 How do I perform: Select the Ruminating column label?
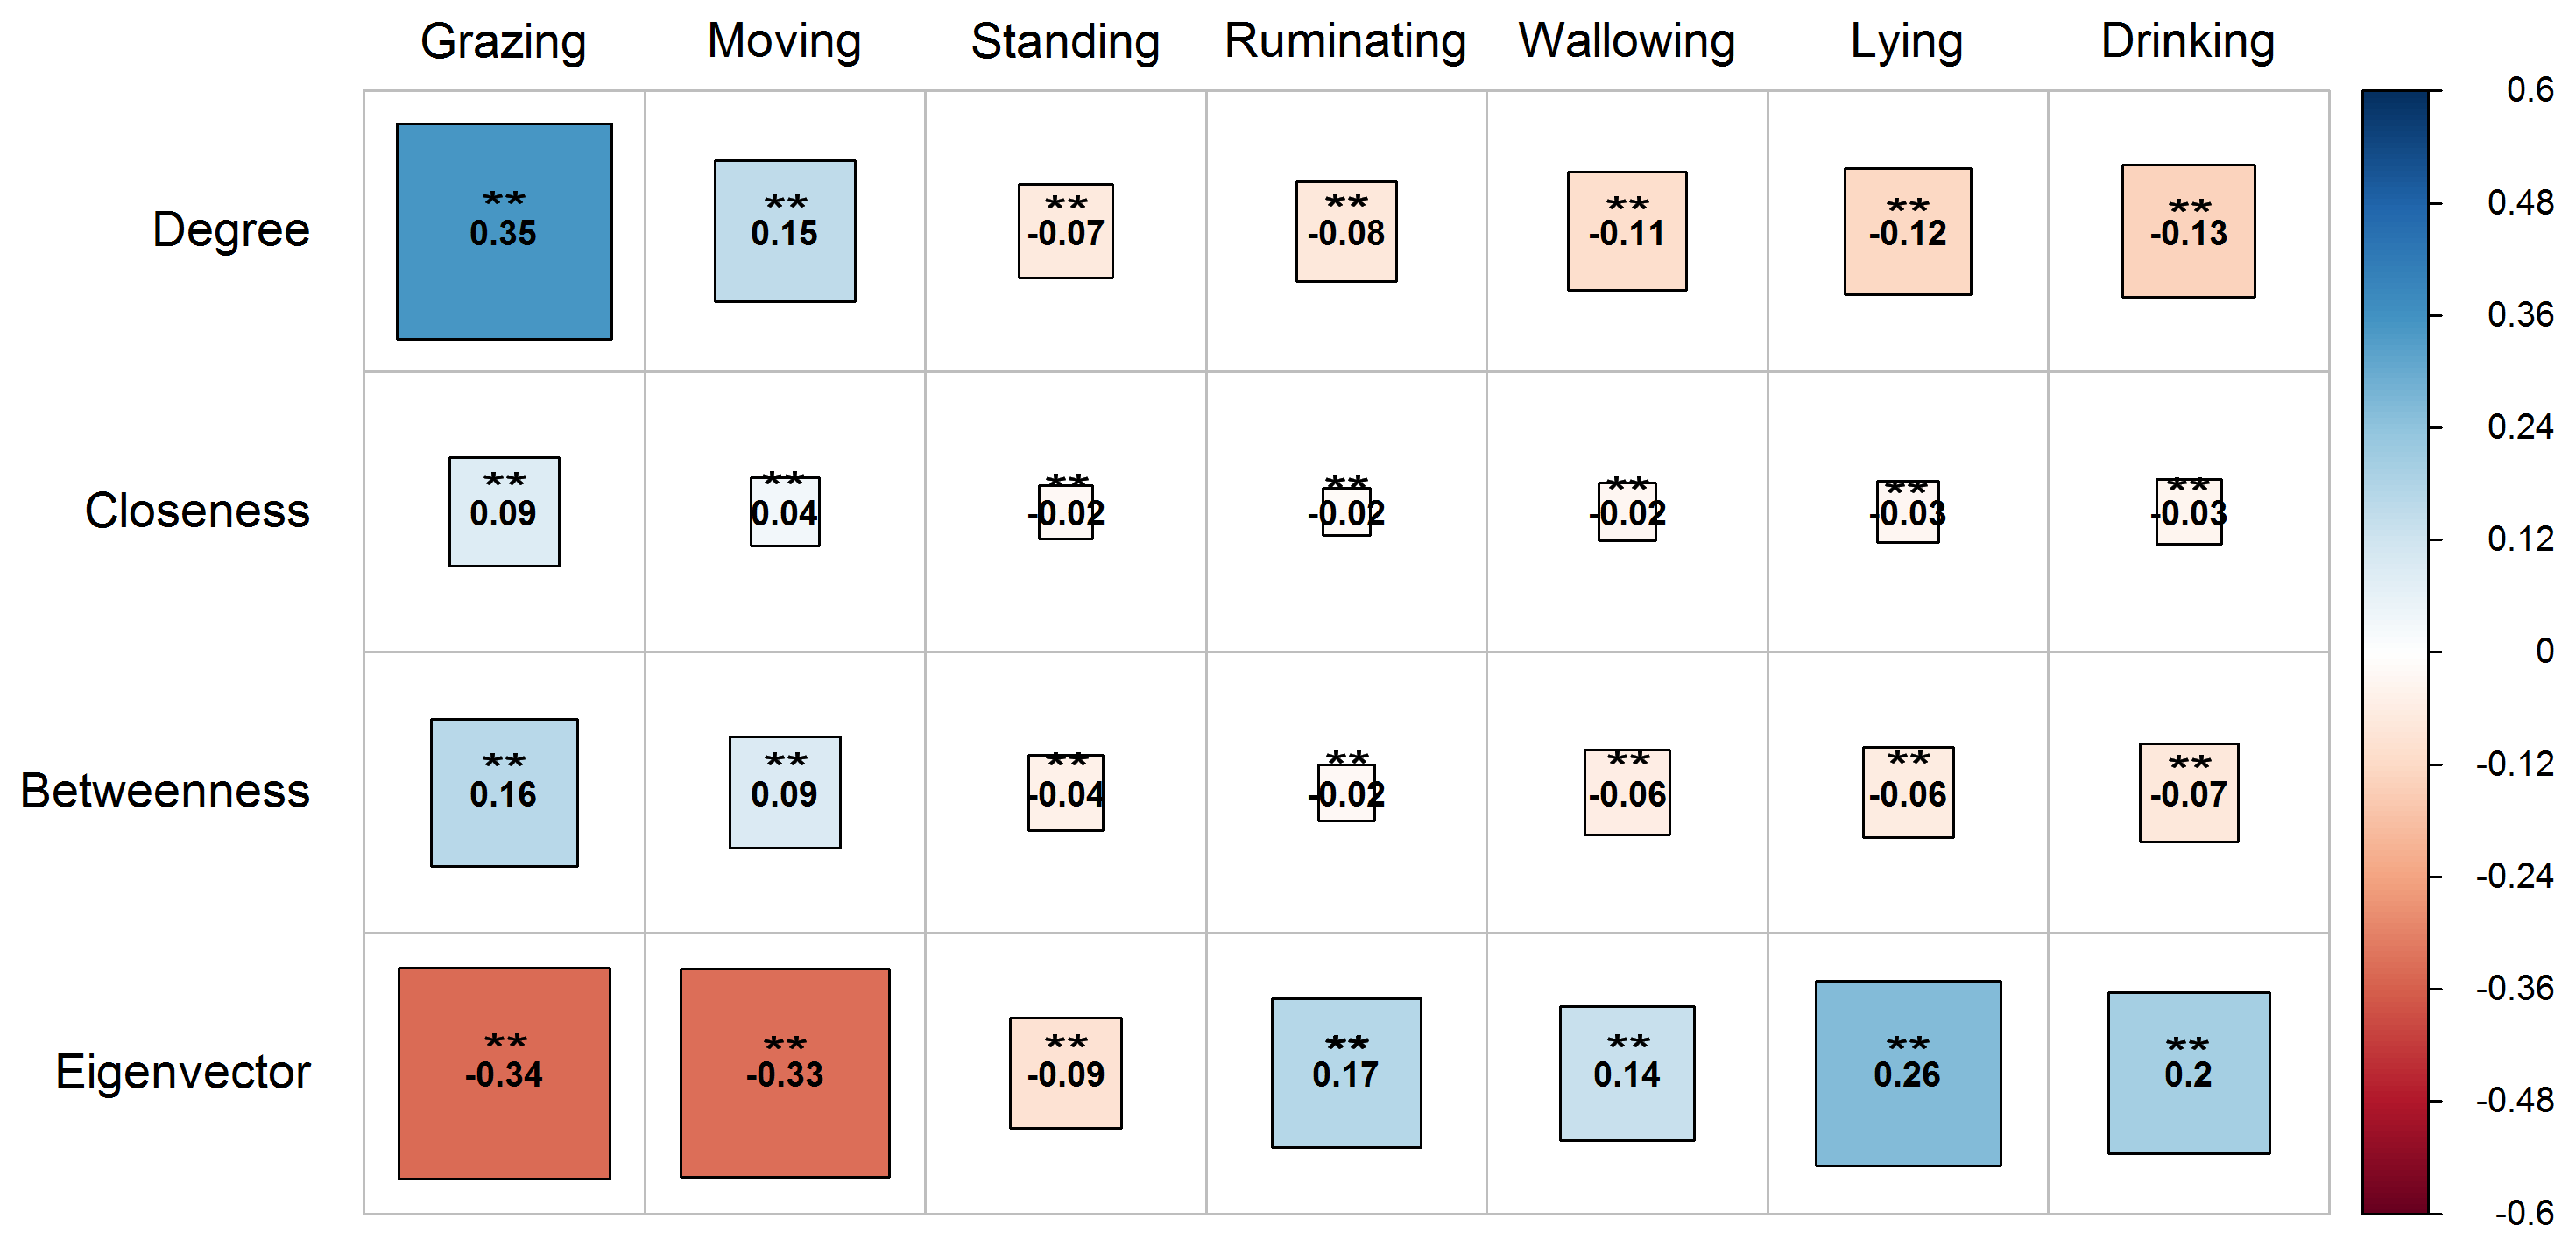point(1345,42)
